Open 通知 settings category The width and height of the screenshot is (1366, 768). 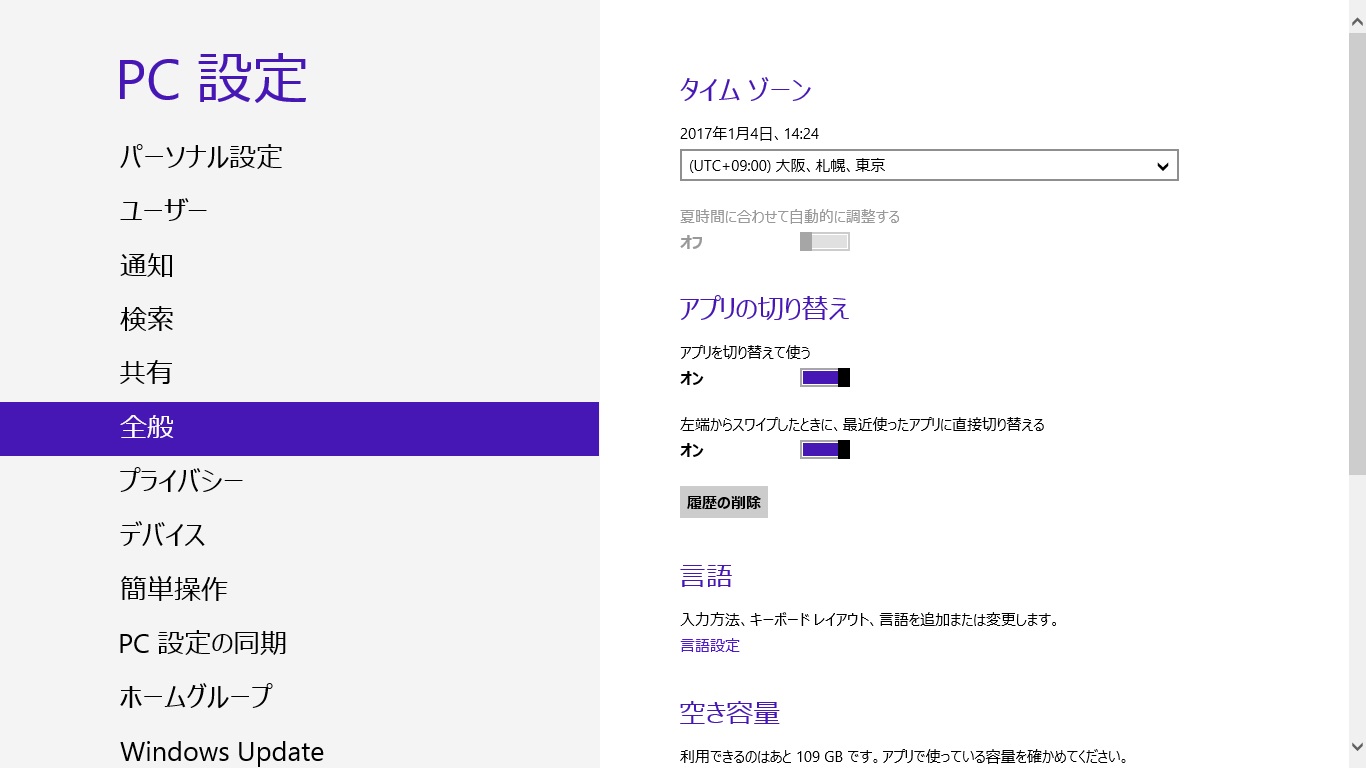pos(147,265)
